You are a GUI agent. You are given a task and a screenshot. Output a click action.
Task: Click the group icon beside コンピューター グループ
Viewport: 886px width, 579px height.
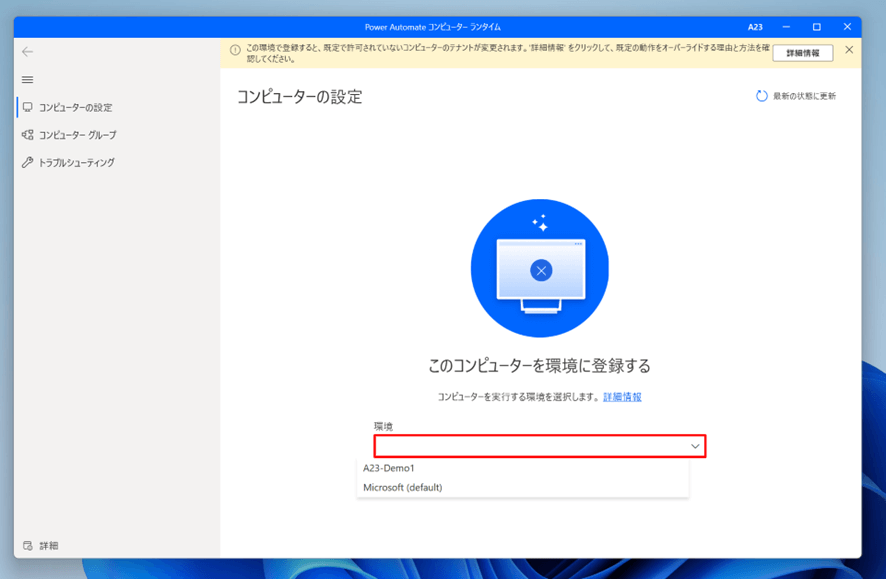[x=28, y=135]
